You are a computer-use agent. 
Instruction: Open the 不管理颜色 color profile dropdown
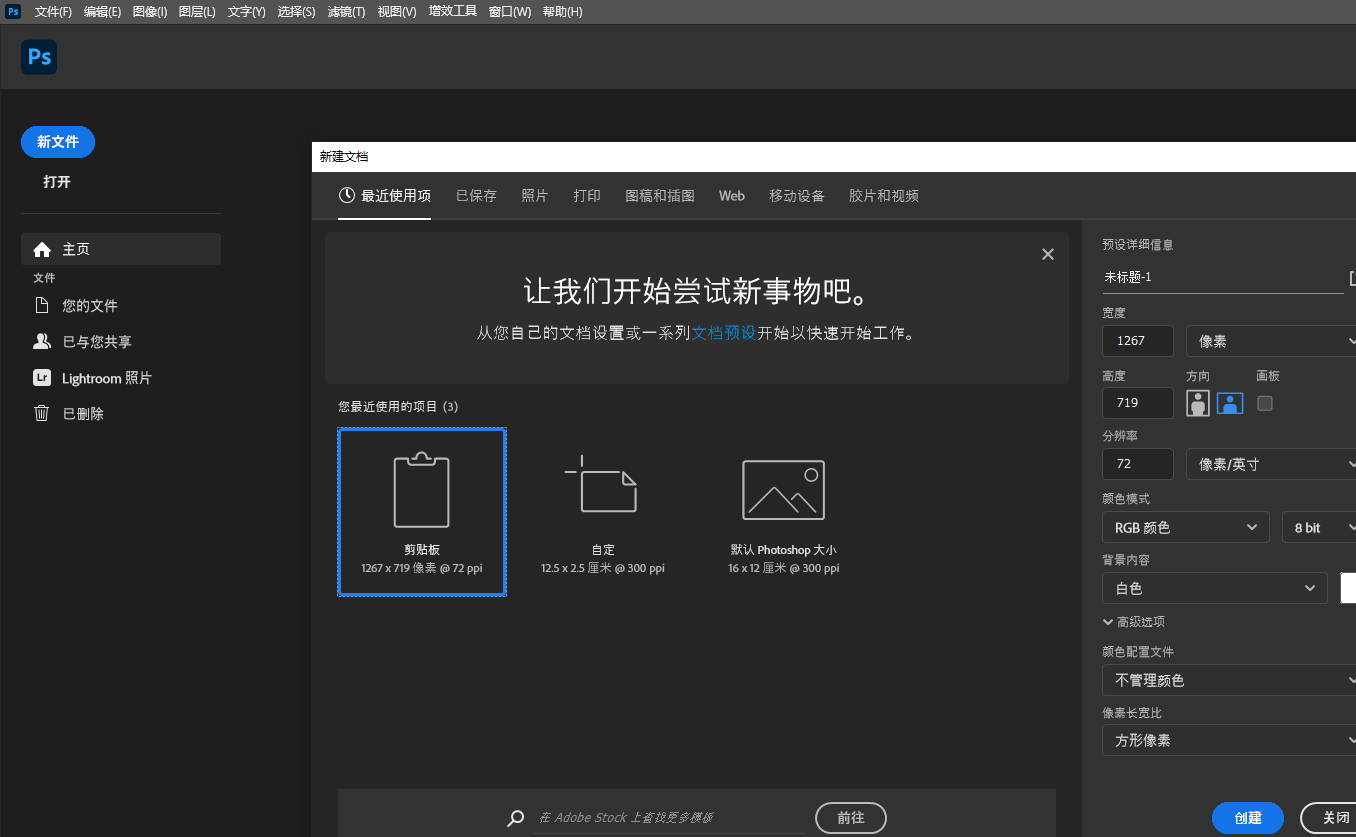pos(1229,680)
